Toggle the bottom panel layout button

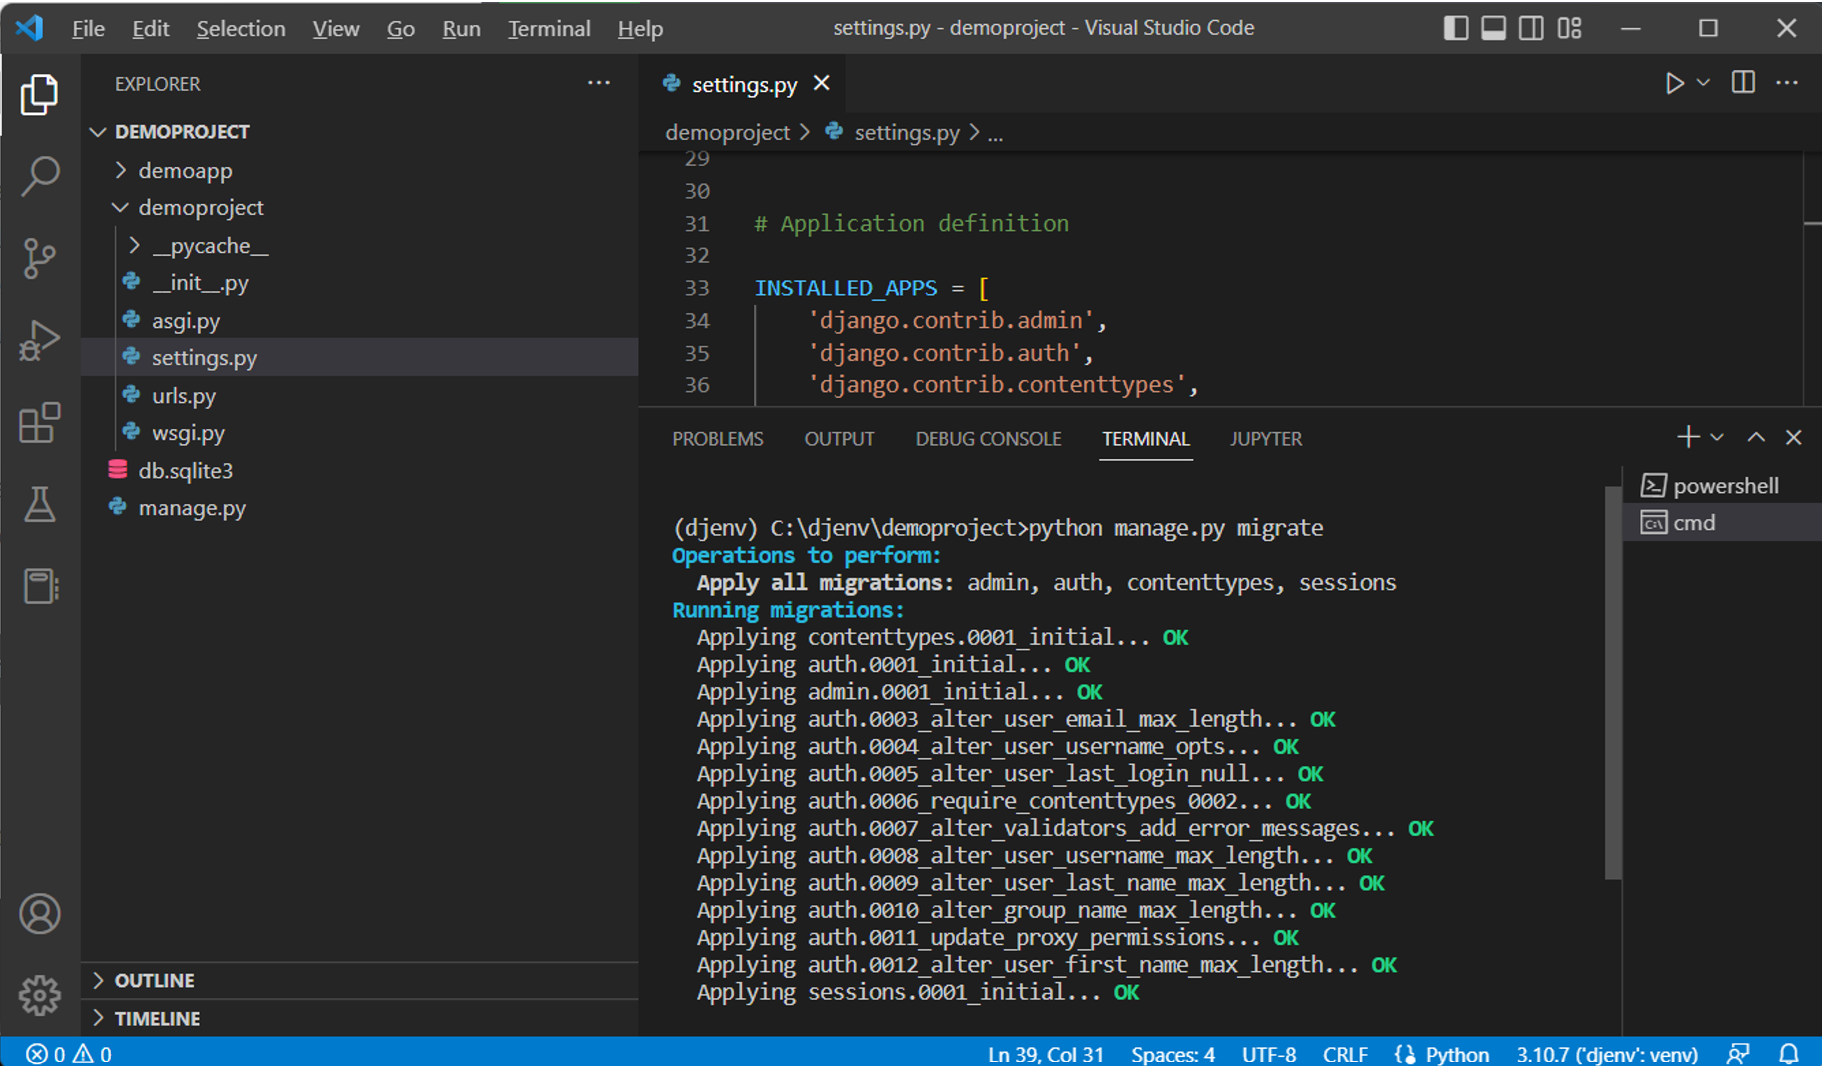point(1494,28)
